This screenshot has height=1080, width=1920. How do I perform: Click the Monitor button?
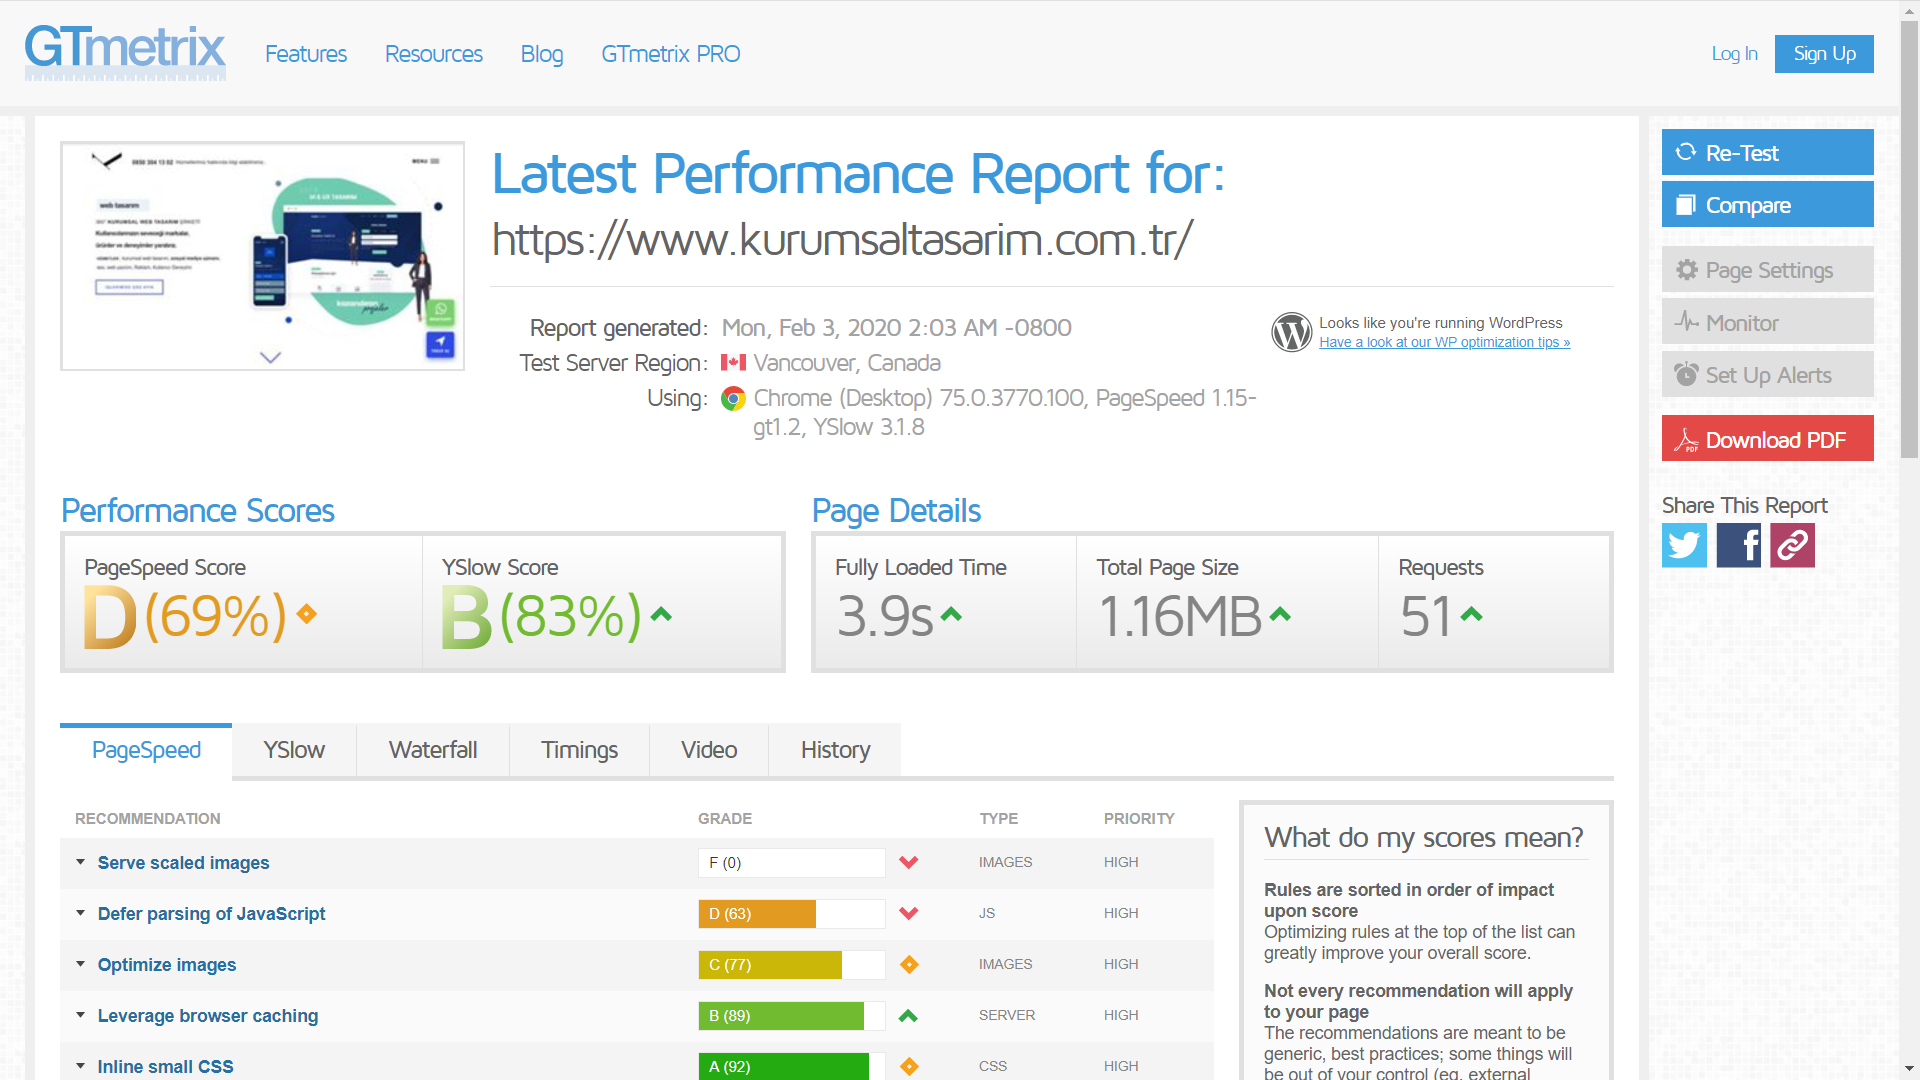click(x=1767, y=322)
